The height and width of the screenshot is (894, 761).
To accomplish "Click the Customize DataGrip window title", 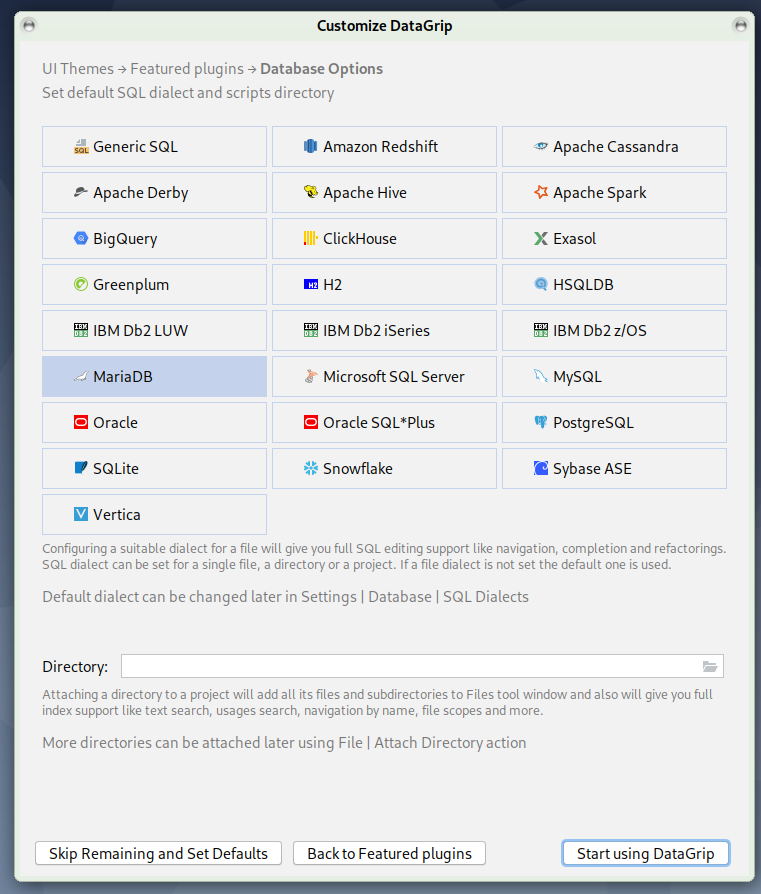I will [x=385, y=26].
